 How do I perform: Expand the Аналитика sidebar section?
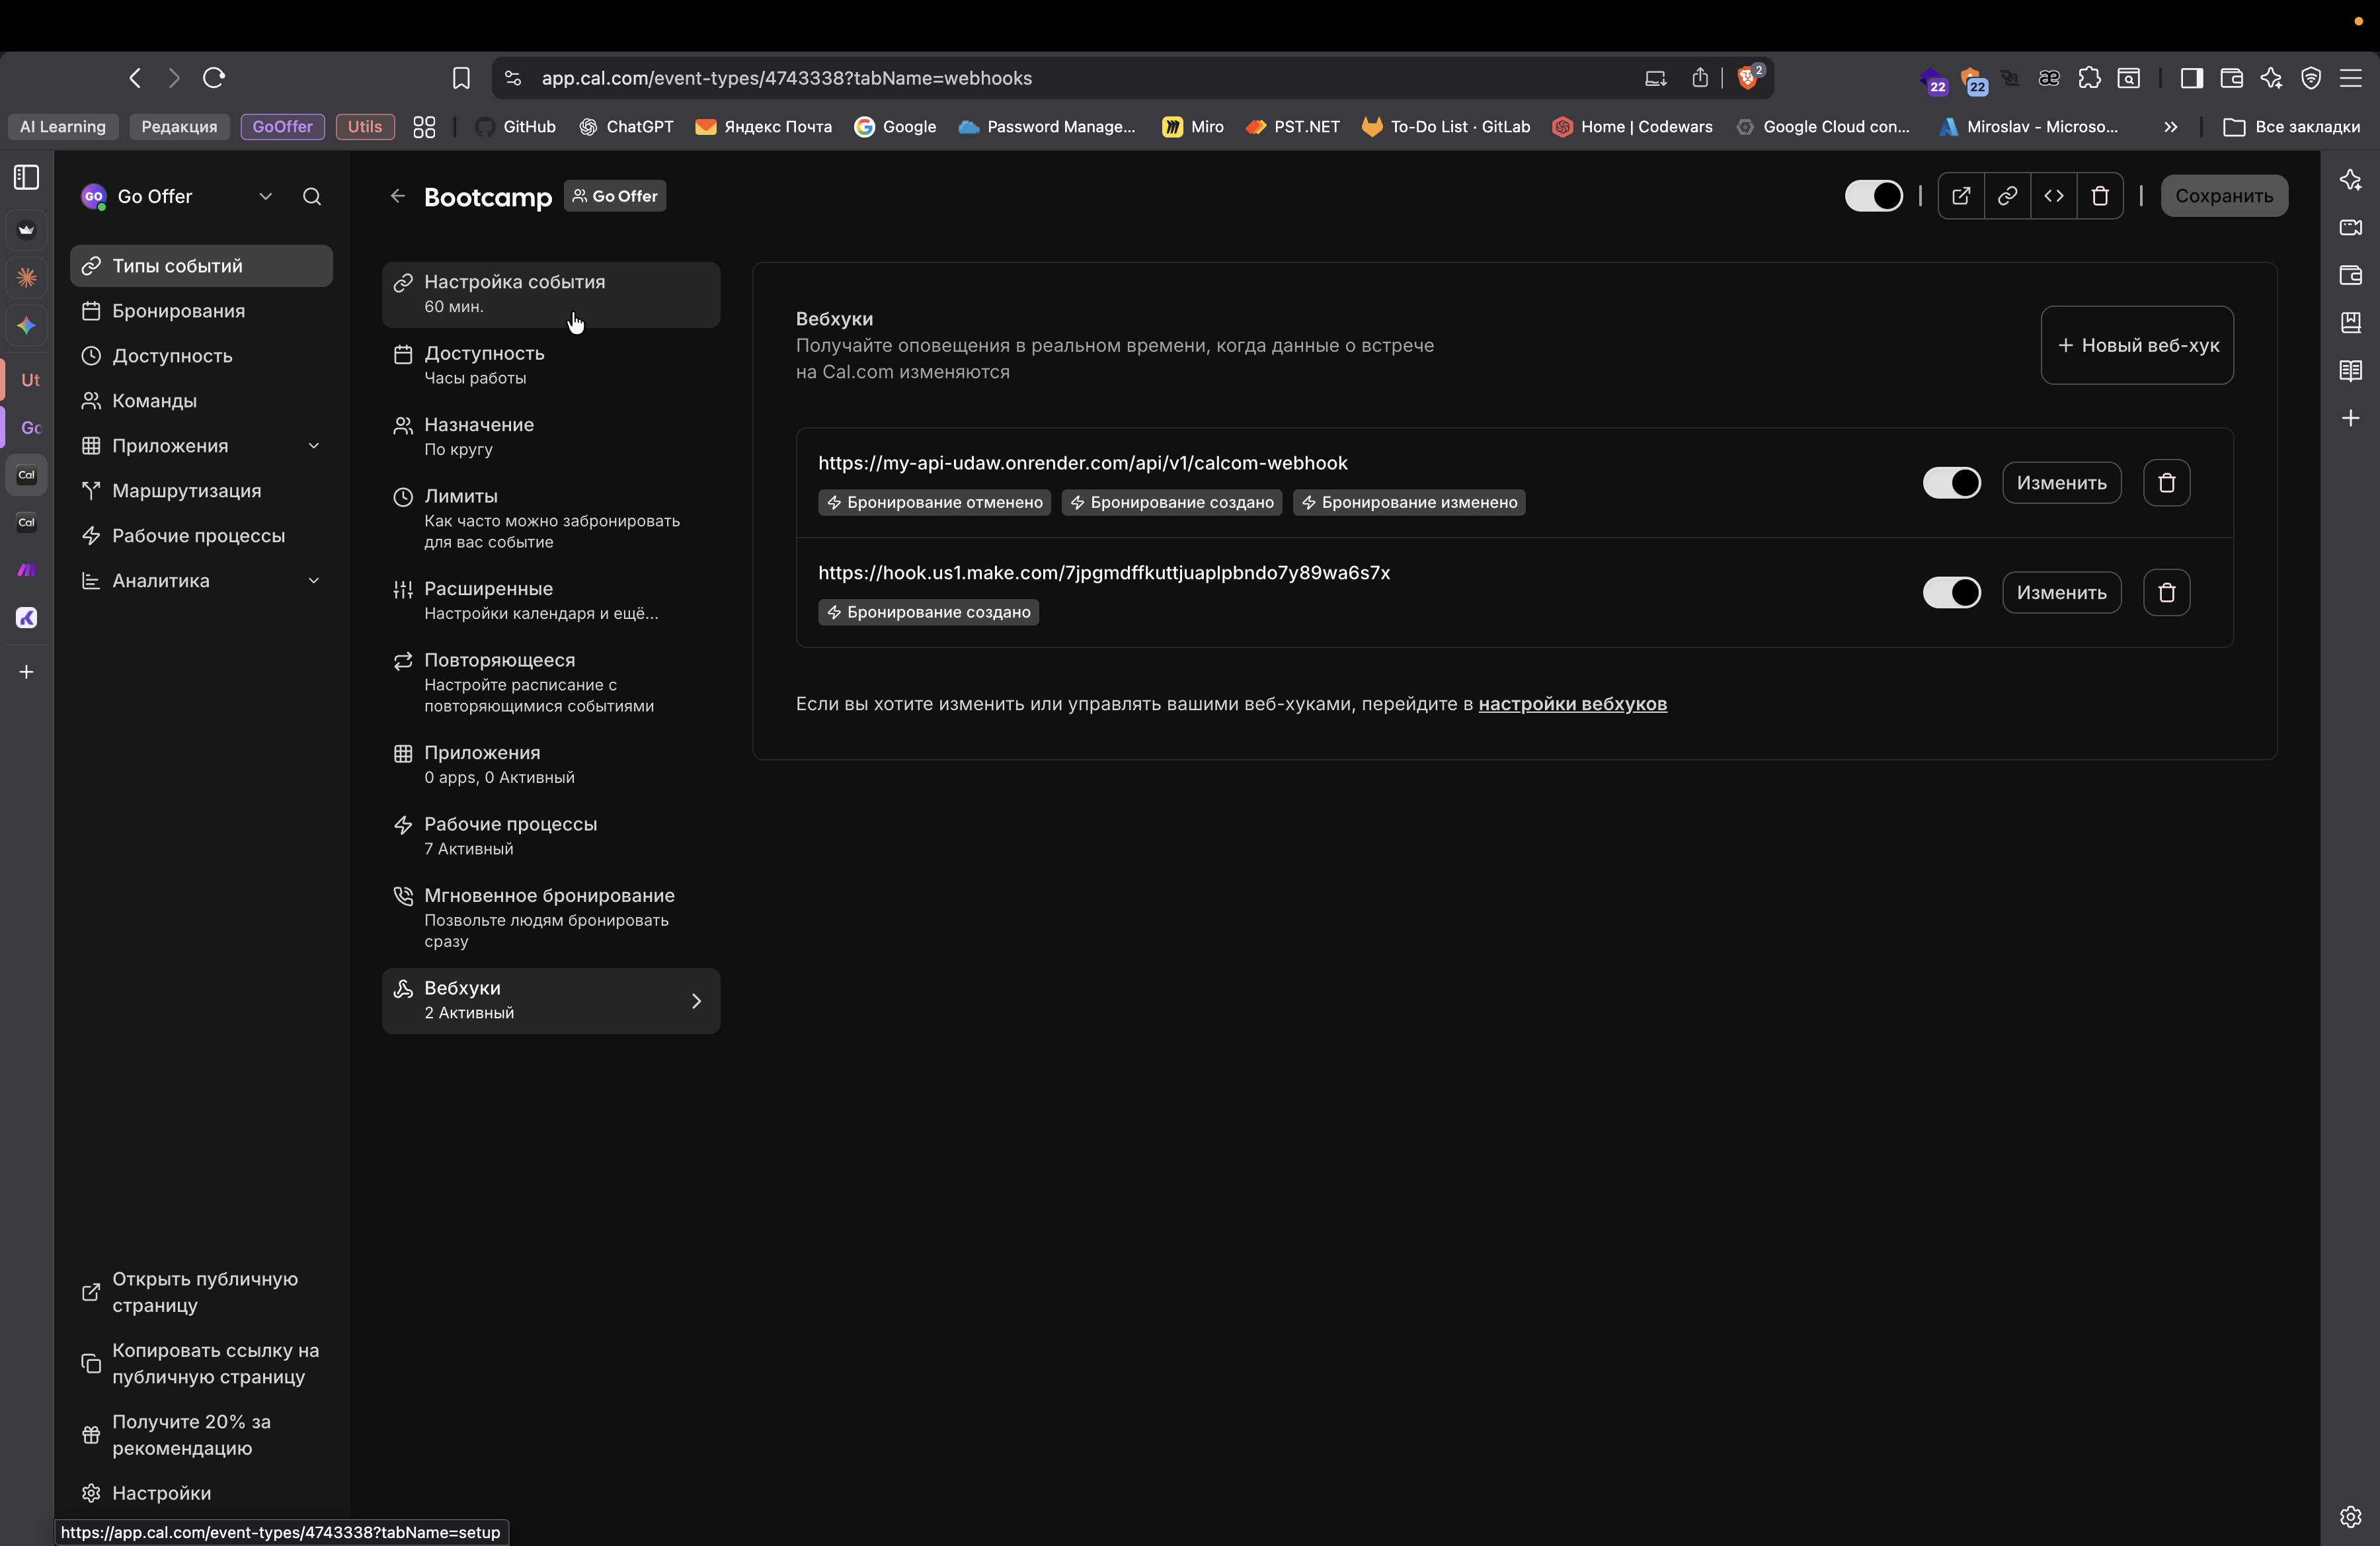(313, 581)
